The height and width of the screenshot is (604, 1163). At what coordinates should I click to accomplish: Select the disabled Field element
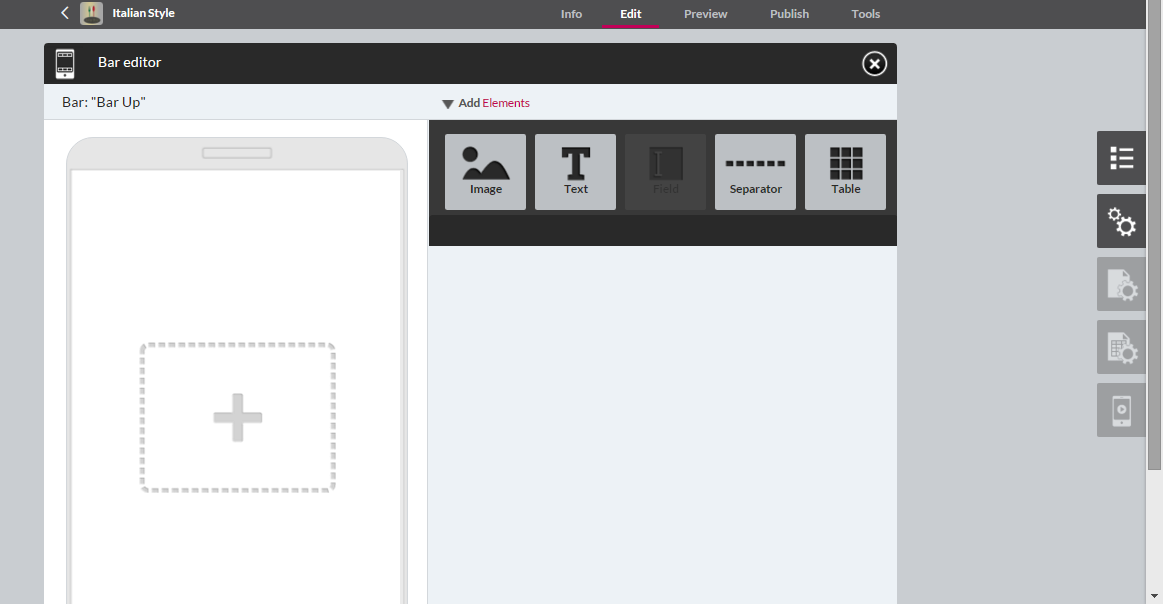tap(665, 172)
